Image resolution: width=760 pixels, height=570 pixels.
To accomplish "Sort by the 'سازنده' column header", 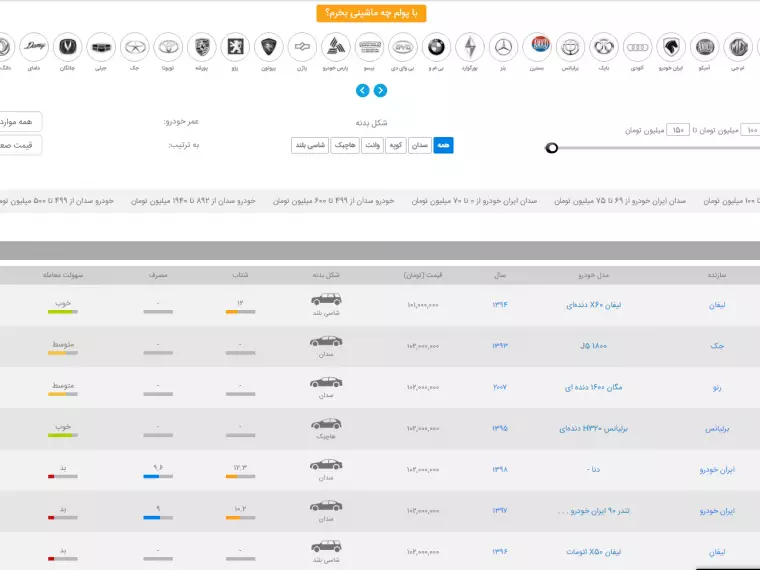I will coord(716,275).
